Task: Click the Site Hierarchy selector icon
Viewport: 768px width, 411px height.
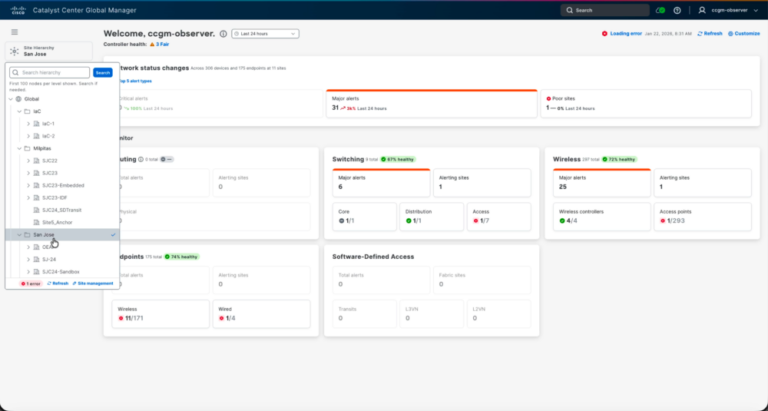Action: (x=15, y=51)
